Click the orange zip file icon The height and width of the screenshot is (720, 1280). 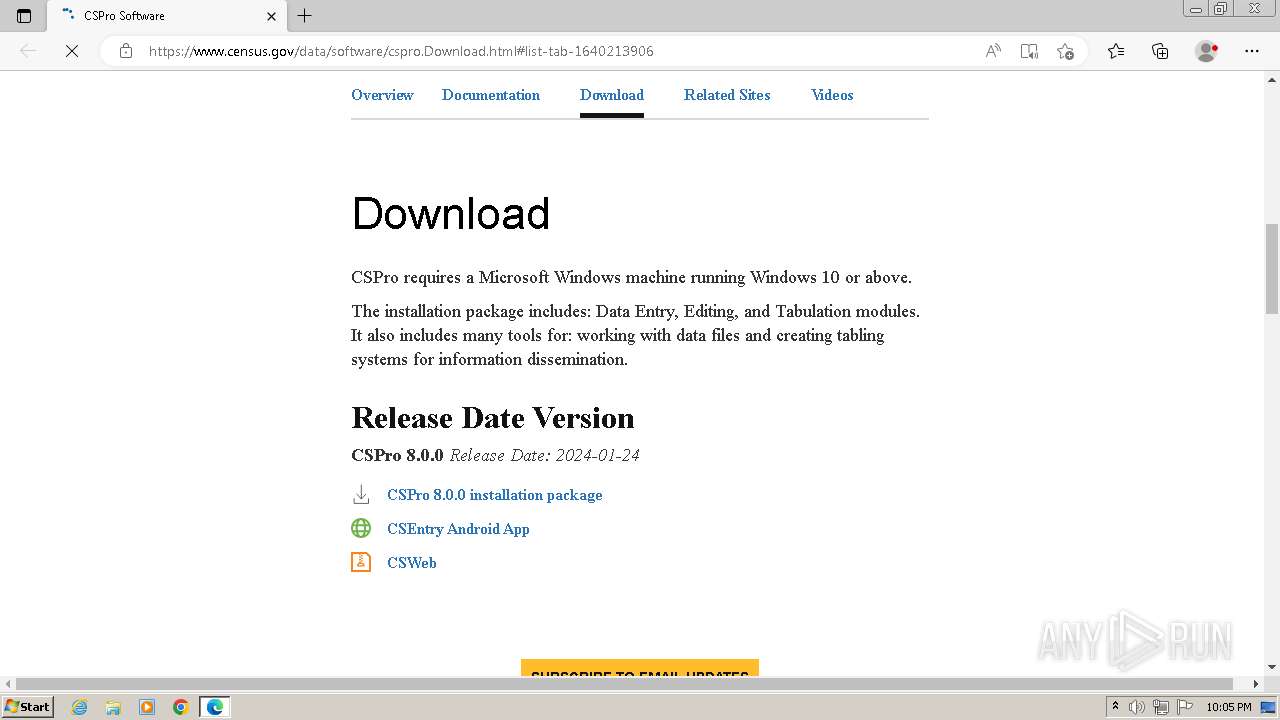(x=361, y=562)
